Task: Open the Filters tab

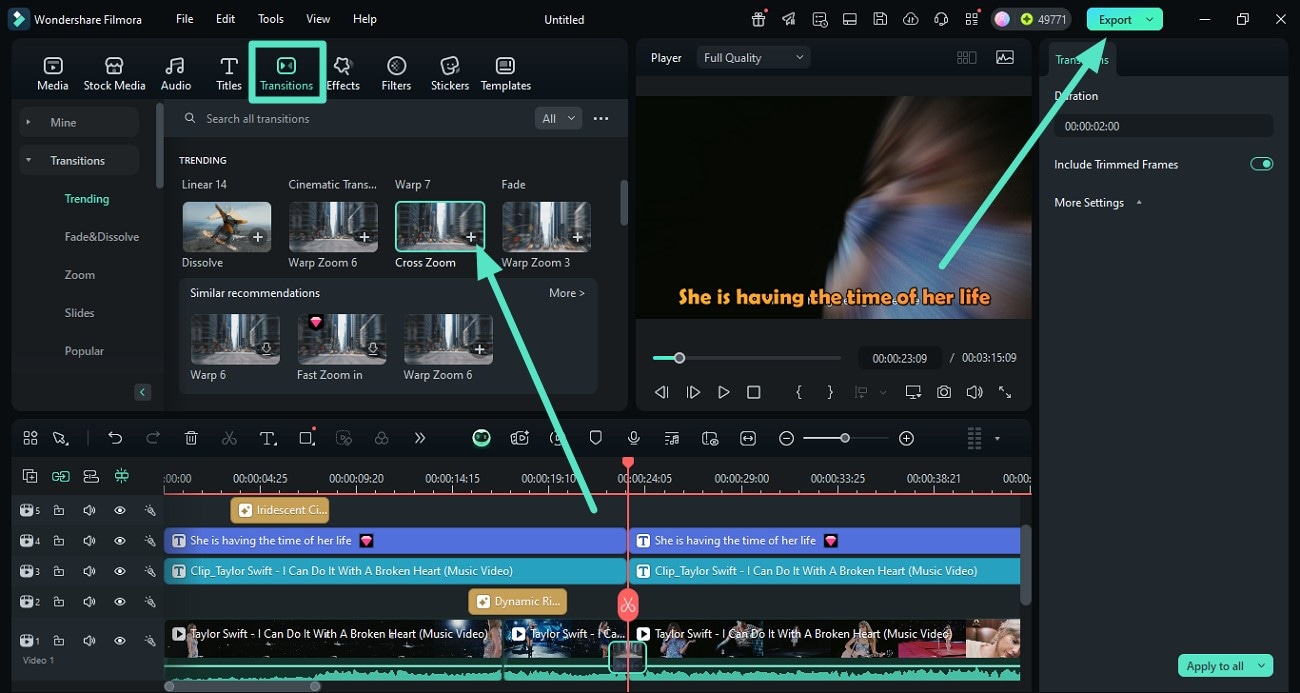Action: pos(396,74)
